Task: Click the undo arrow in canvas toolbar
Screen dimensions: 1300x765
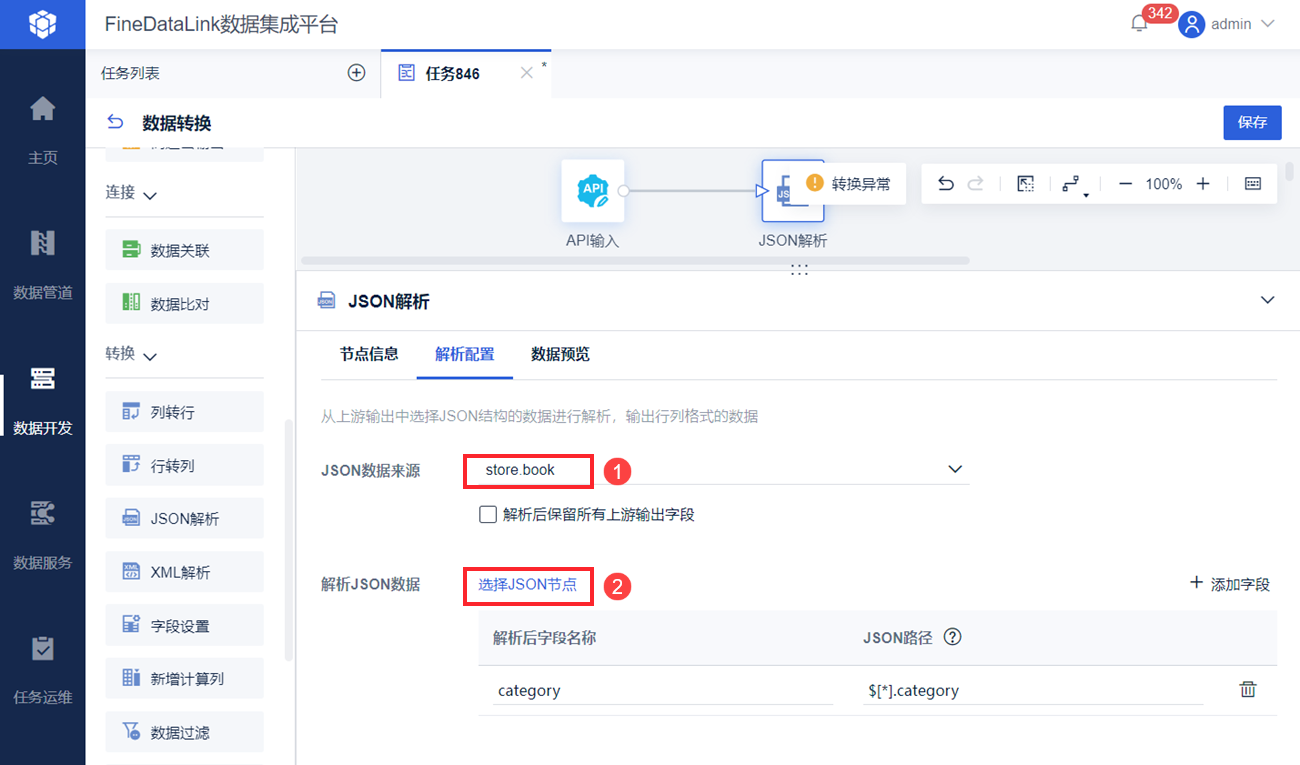Action: coord(946,184)
